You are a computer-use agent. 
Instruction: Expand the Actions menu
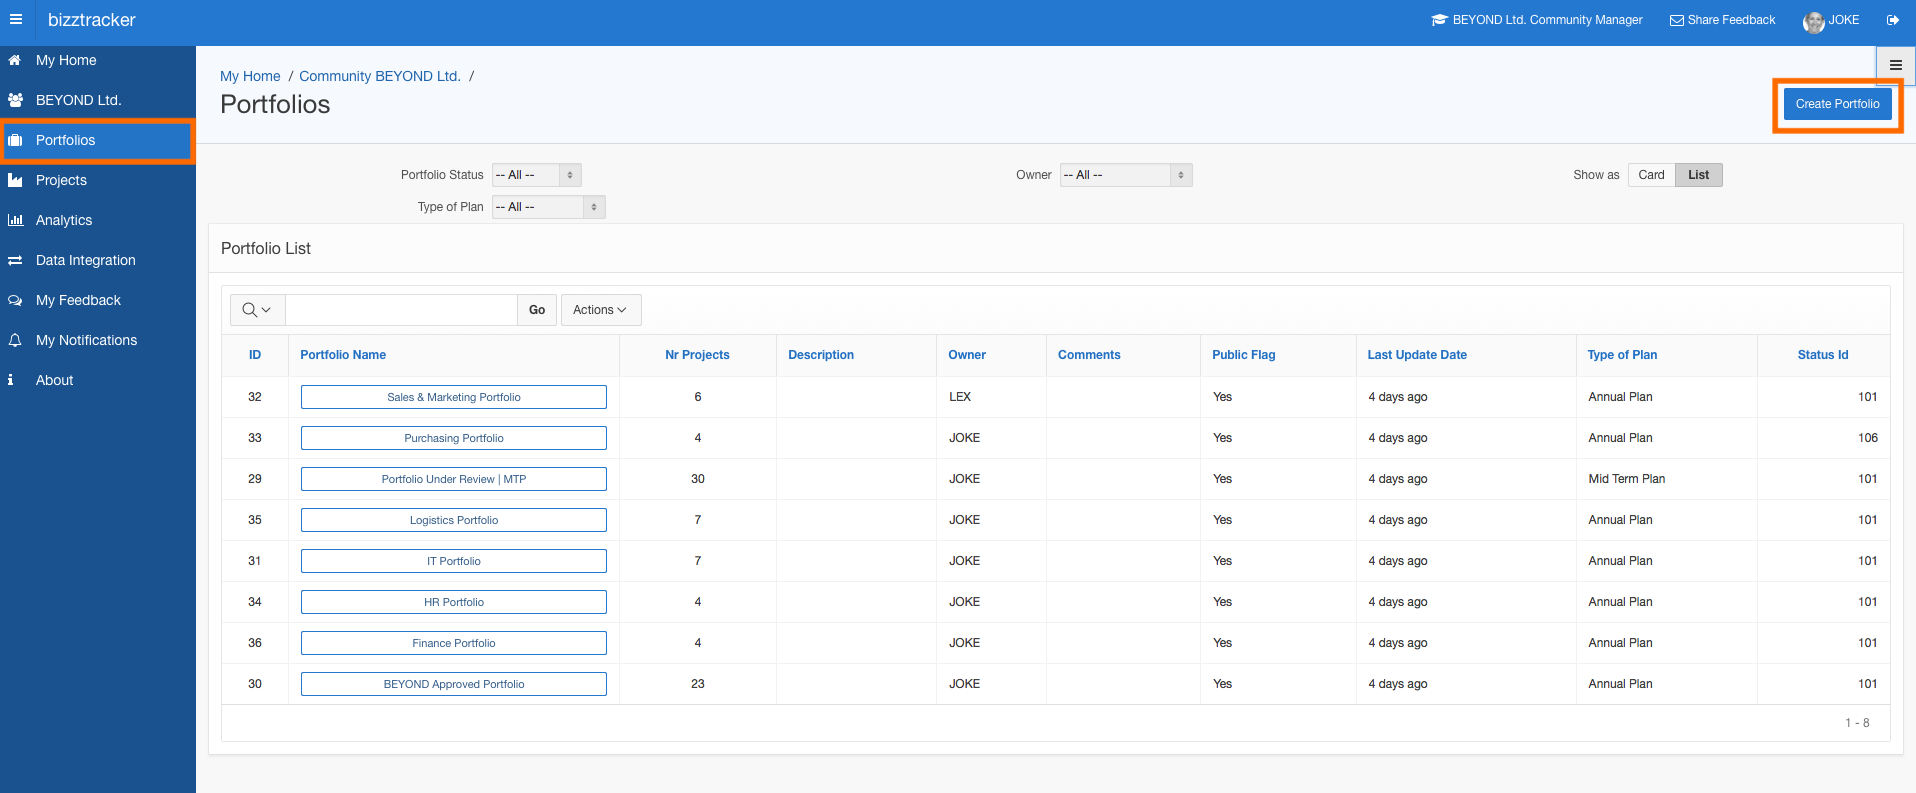pyautogui.click(x=600, y=310)
